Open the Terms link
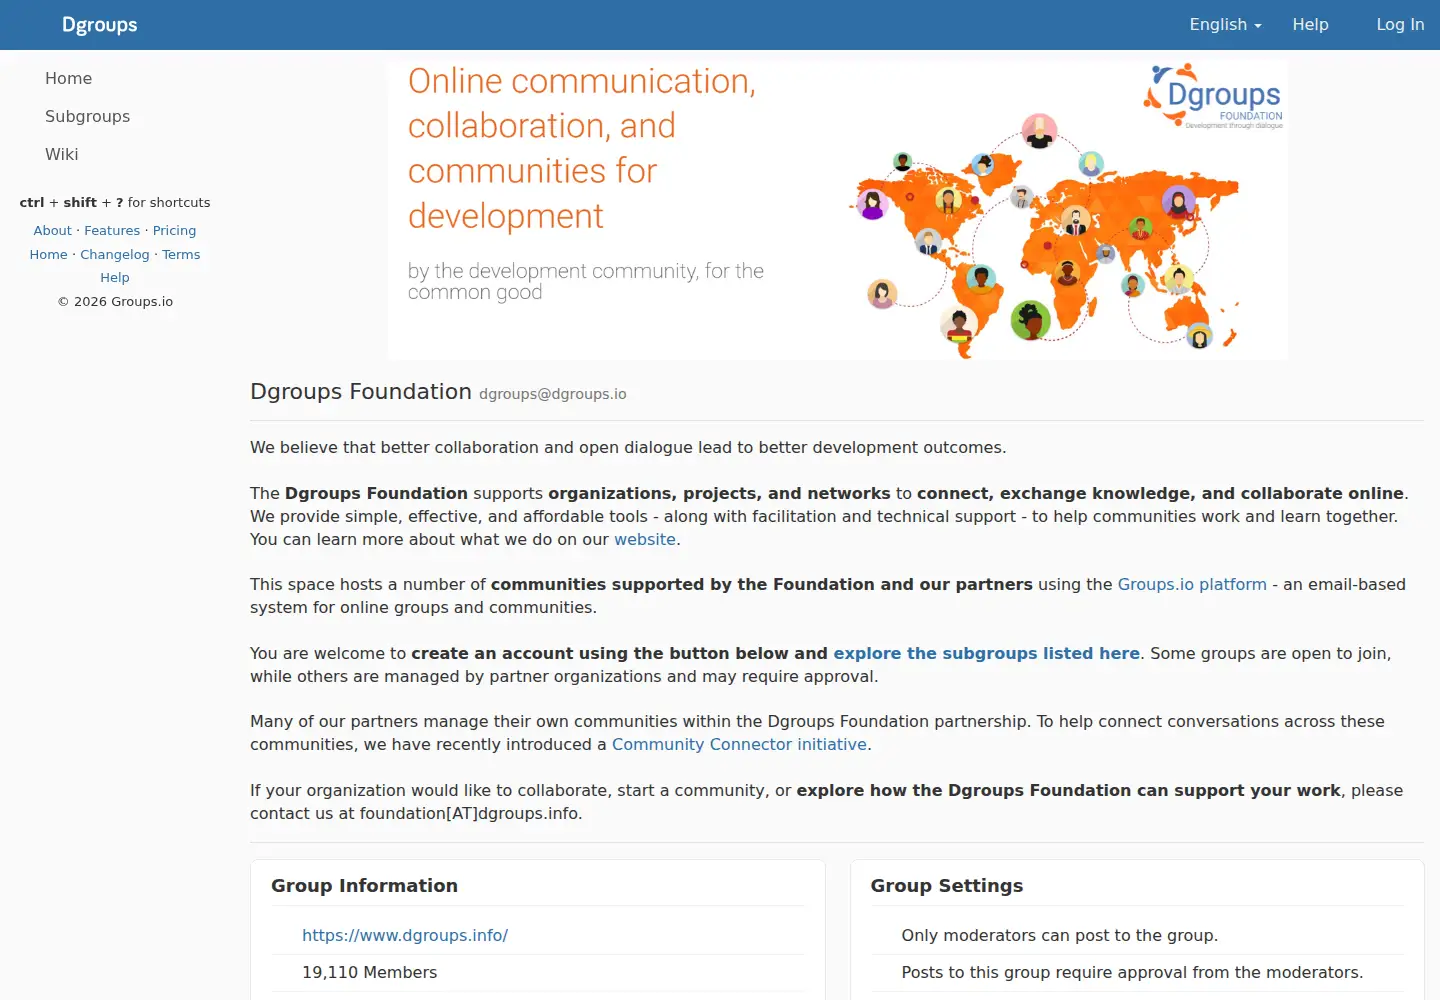The image size is (1440, 1000). coord(181,254)
